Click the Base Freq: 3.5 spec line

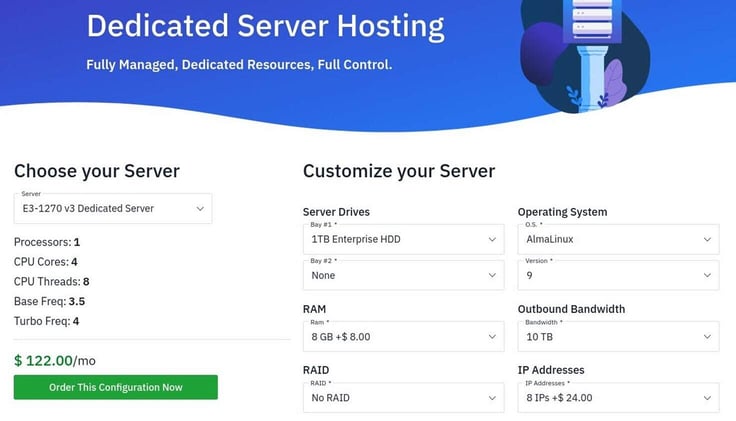(49, 301)
